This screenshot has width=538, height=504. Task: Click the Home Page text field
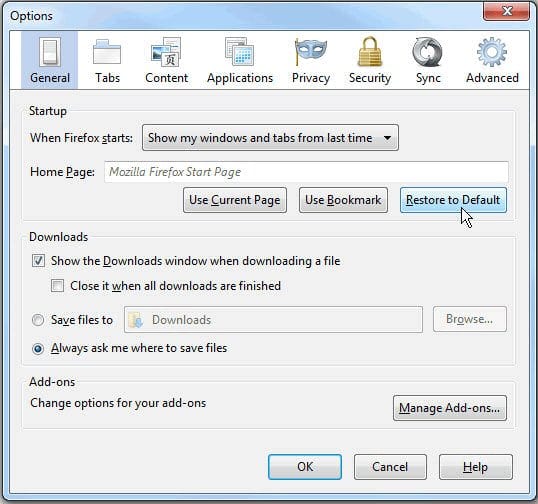point(306,172)
